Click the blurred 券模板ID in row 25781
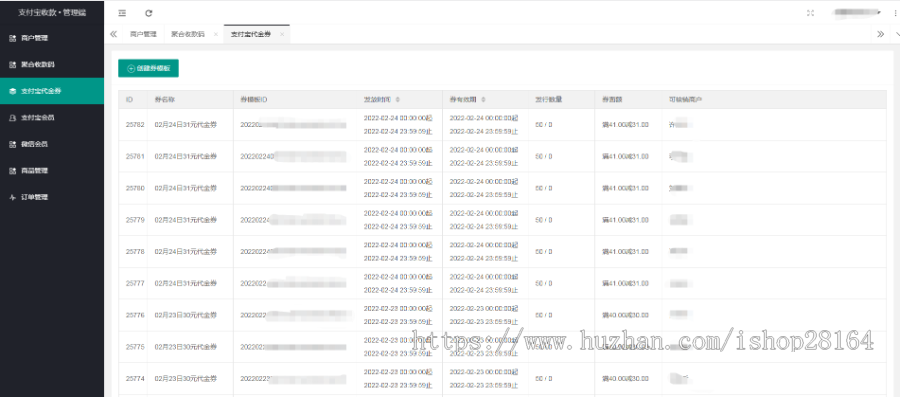900x397 pixels. (293, 156)
